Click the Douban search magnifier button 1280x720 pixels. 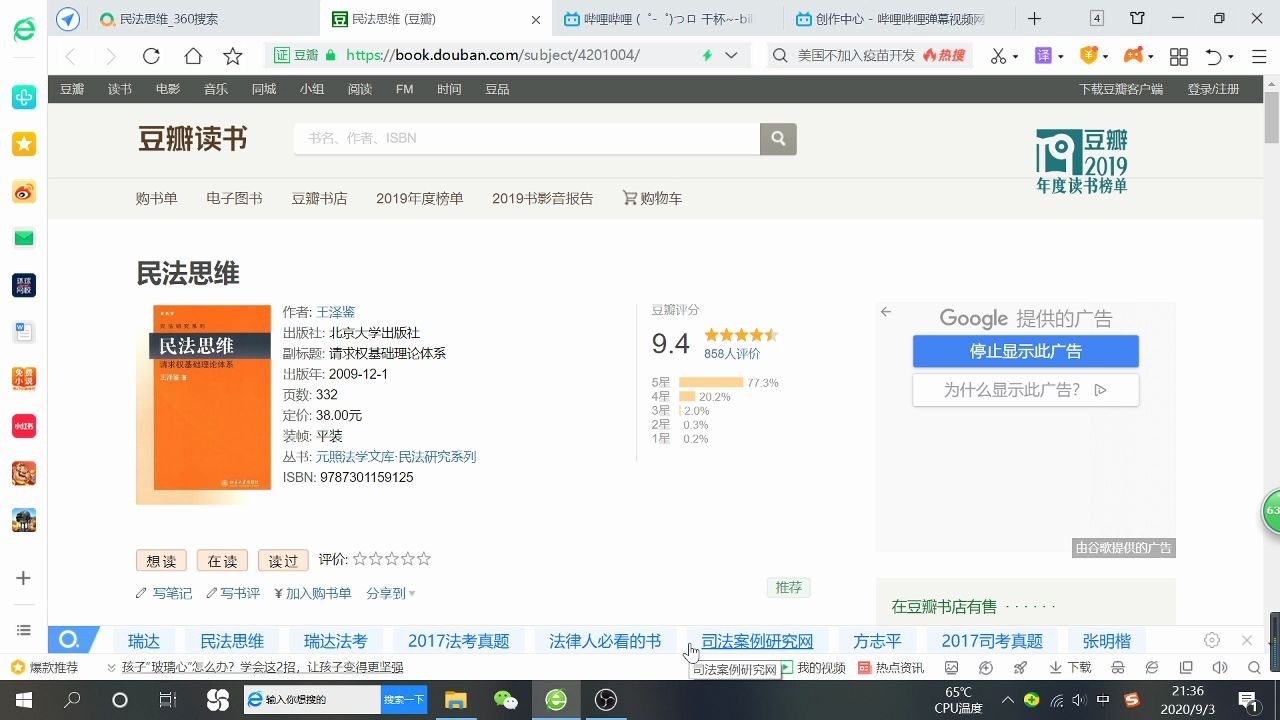[778, 138]
